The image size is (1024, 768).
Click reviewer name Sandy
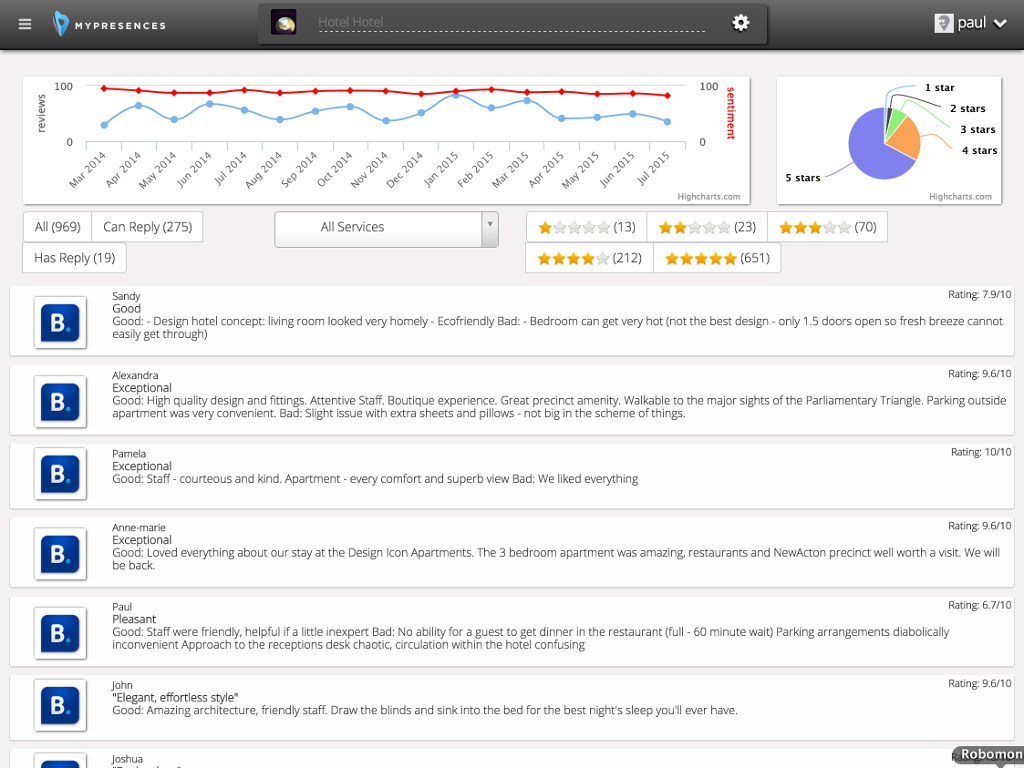126,296
